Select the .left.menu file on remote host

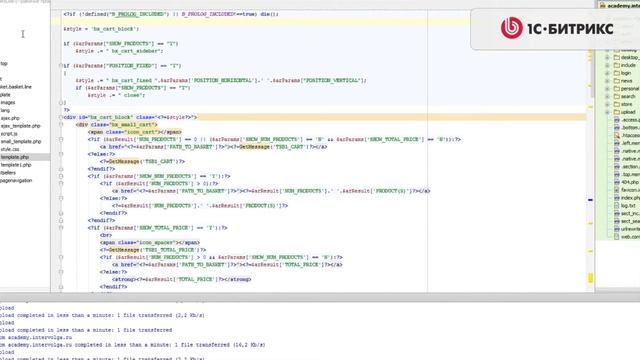click(x=631, y=143)
